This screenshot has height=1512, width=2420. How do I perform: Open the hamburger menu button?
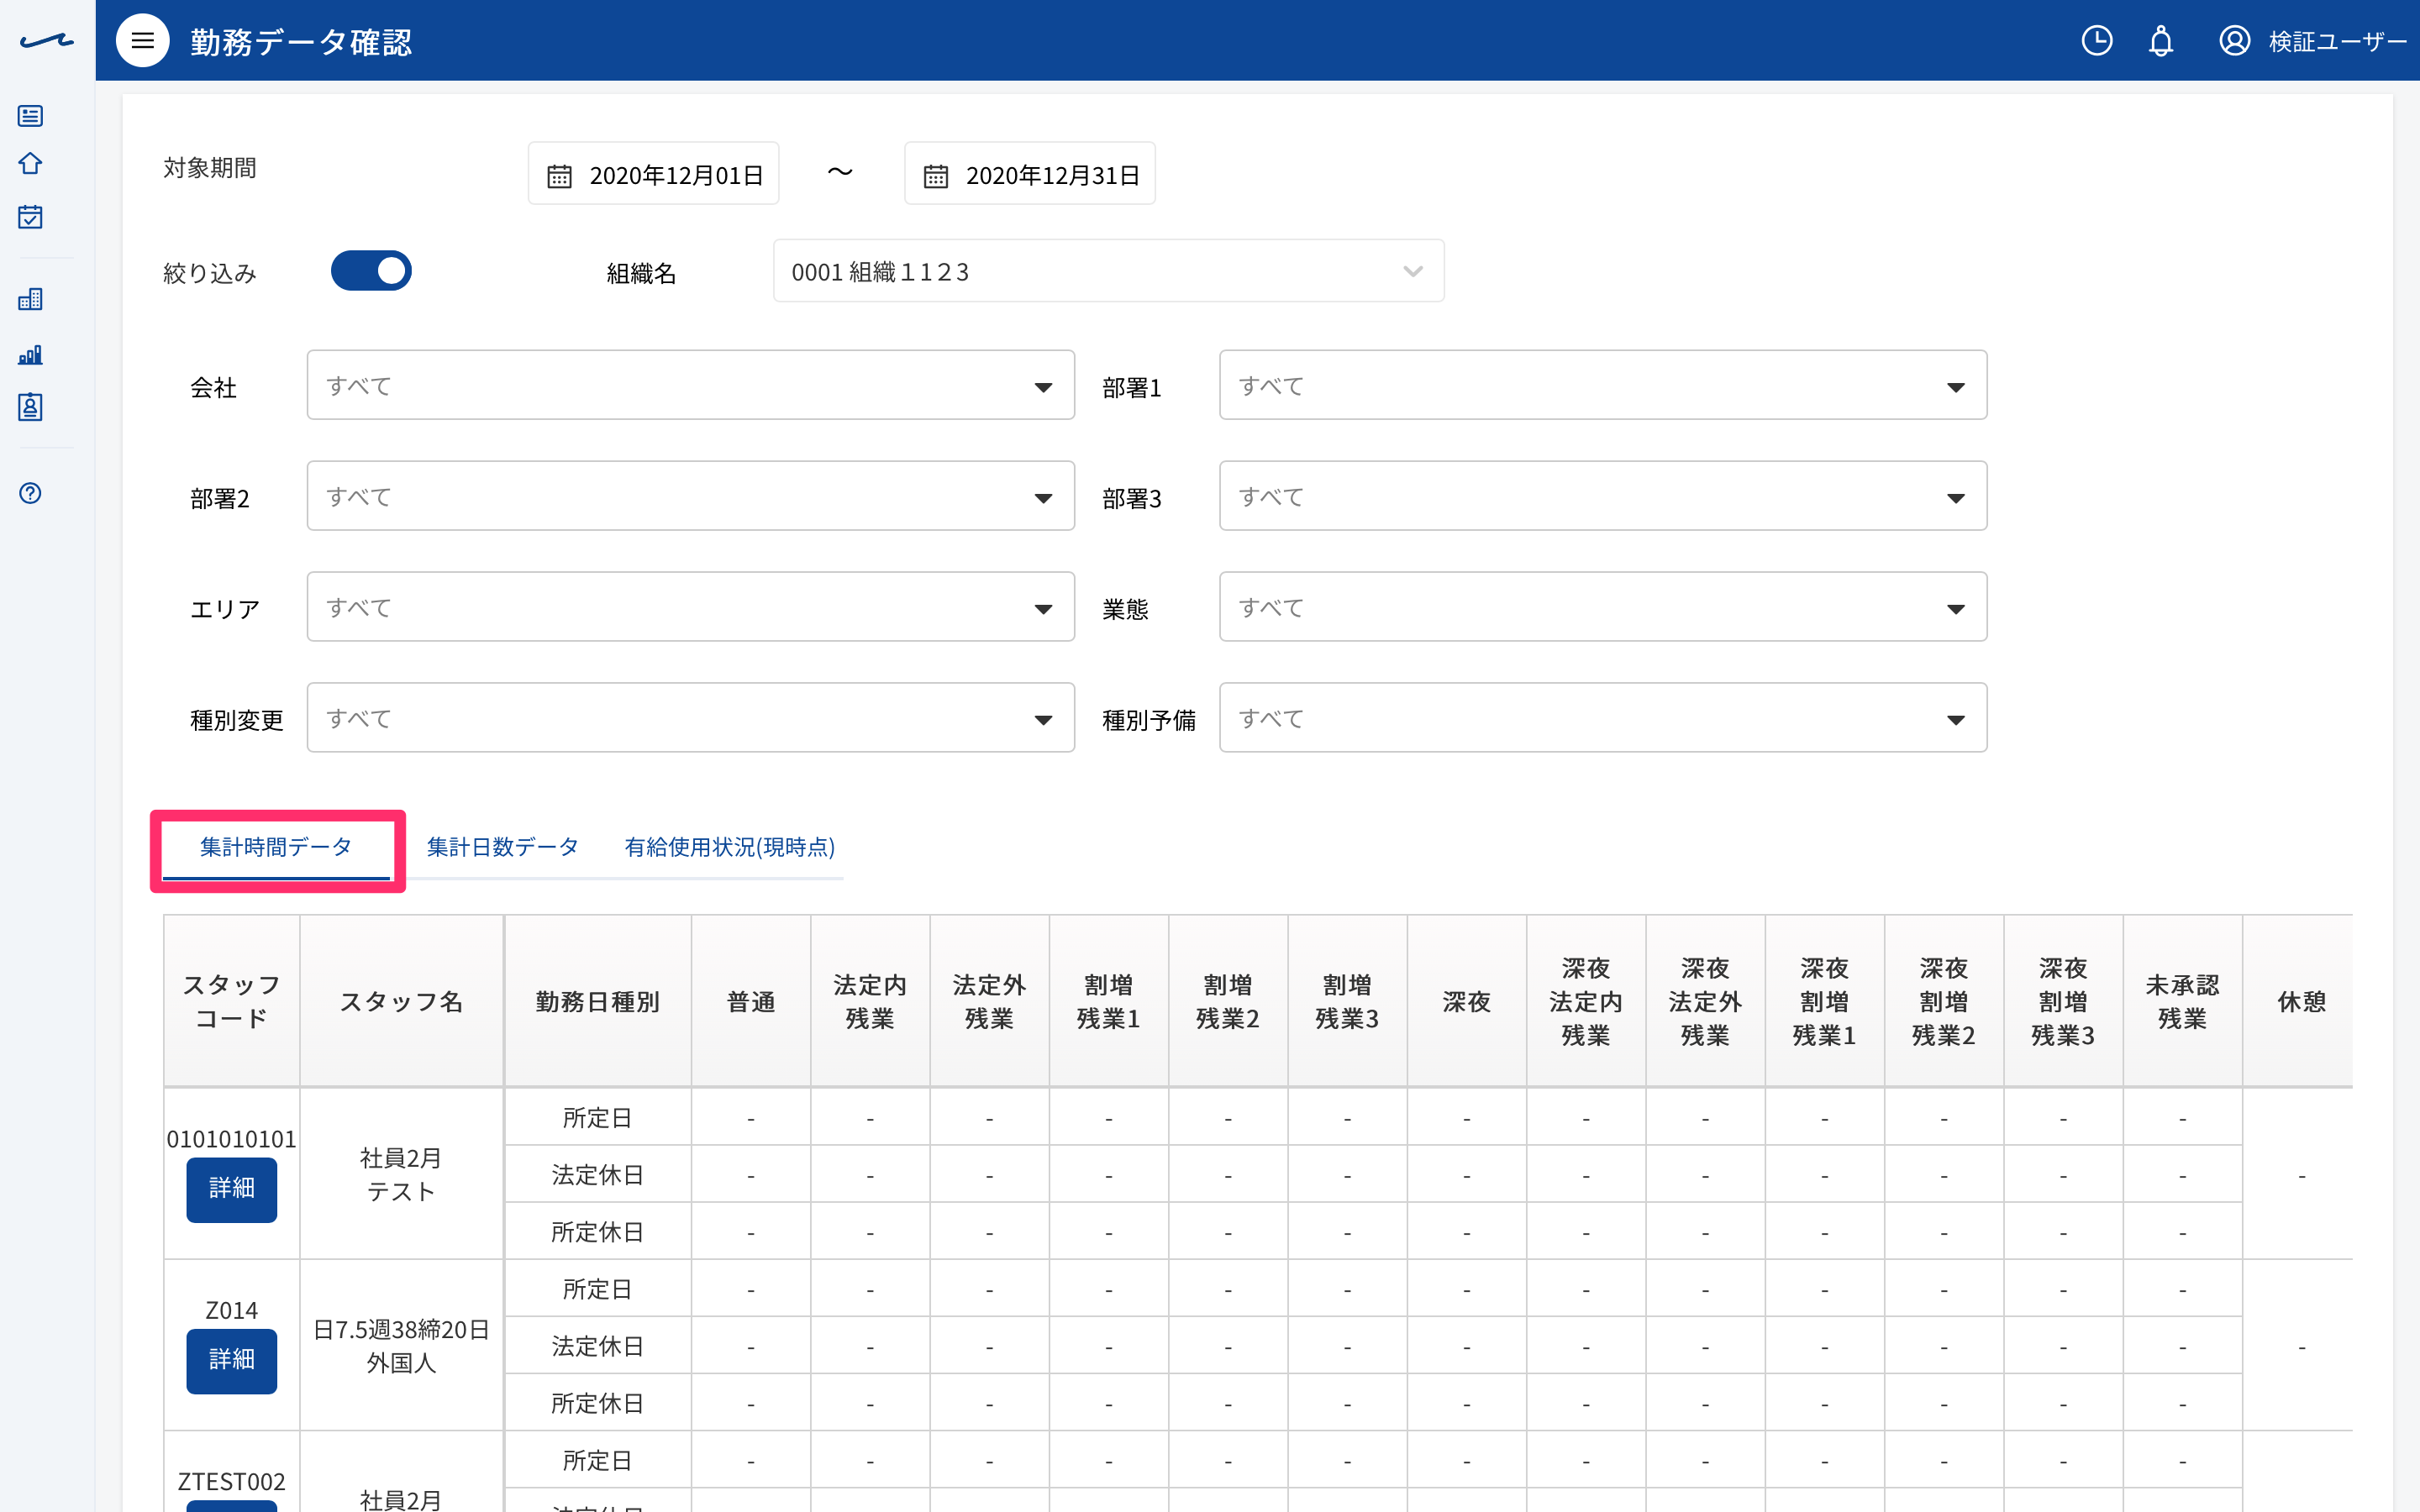pyautogui.click(x=143, y=41)
